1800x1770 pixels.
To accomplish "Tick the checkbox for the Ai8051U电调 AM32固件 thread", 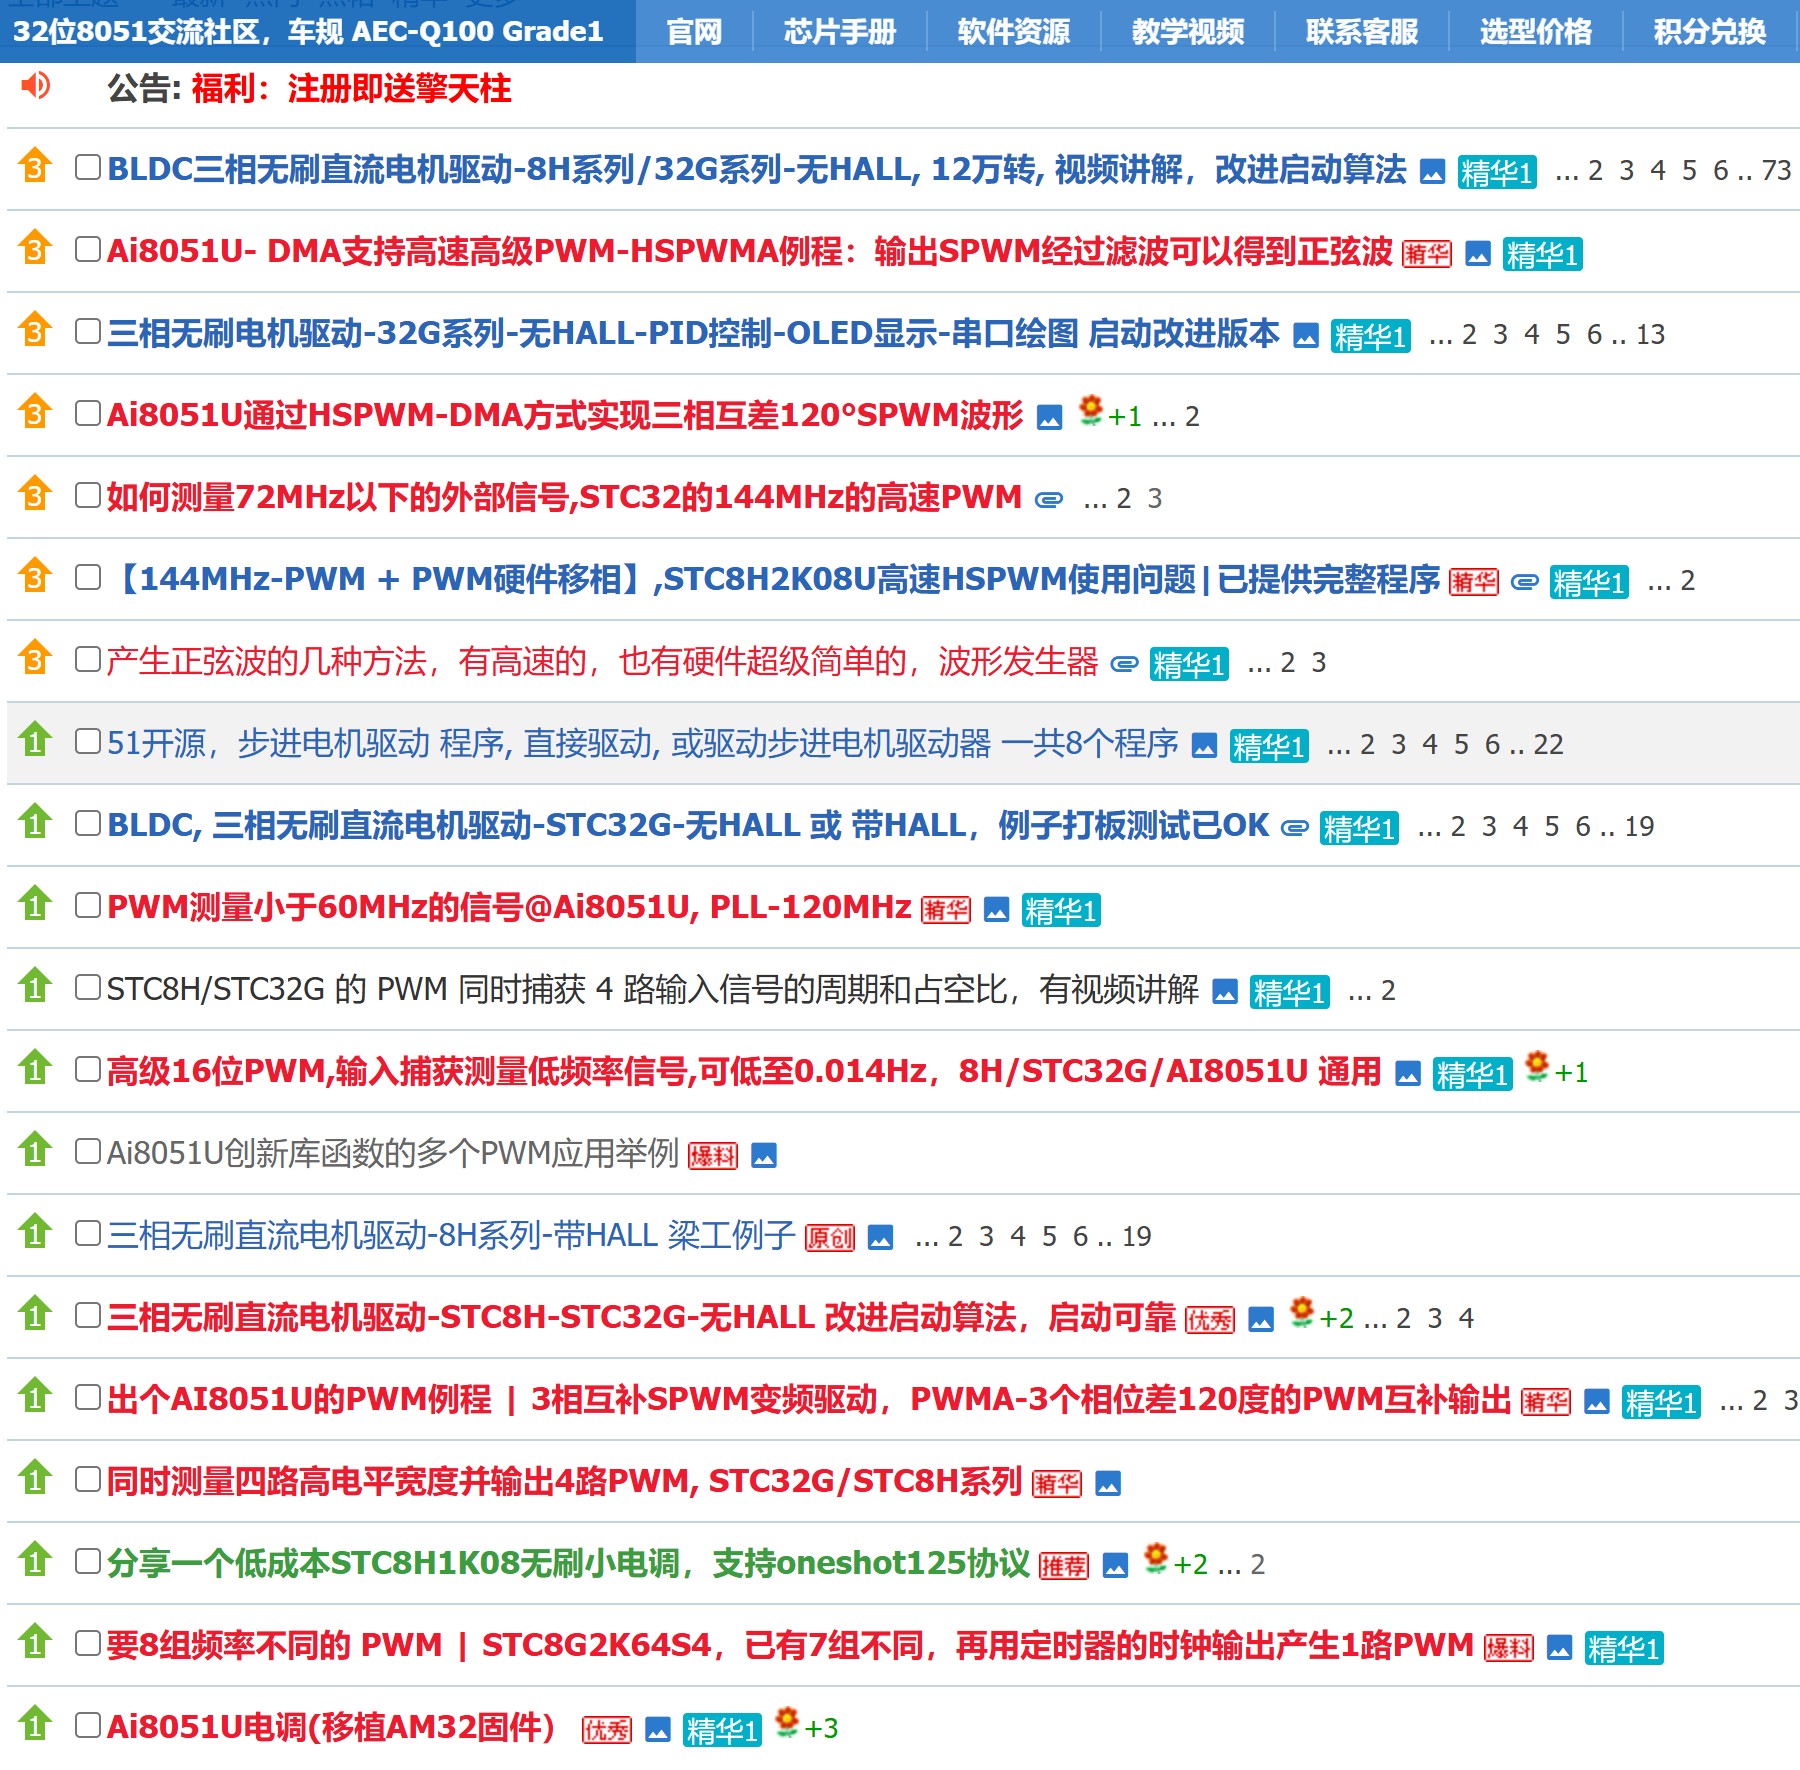I will (88, 1725).
